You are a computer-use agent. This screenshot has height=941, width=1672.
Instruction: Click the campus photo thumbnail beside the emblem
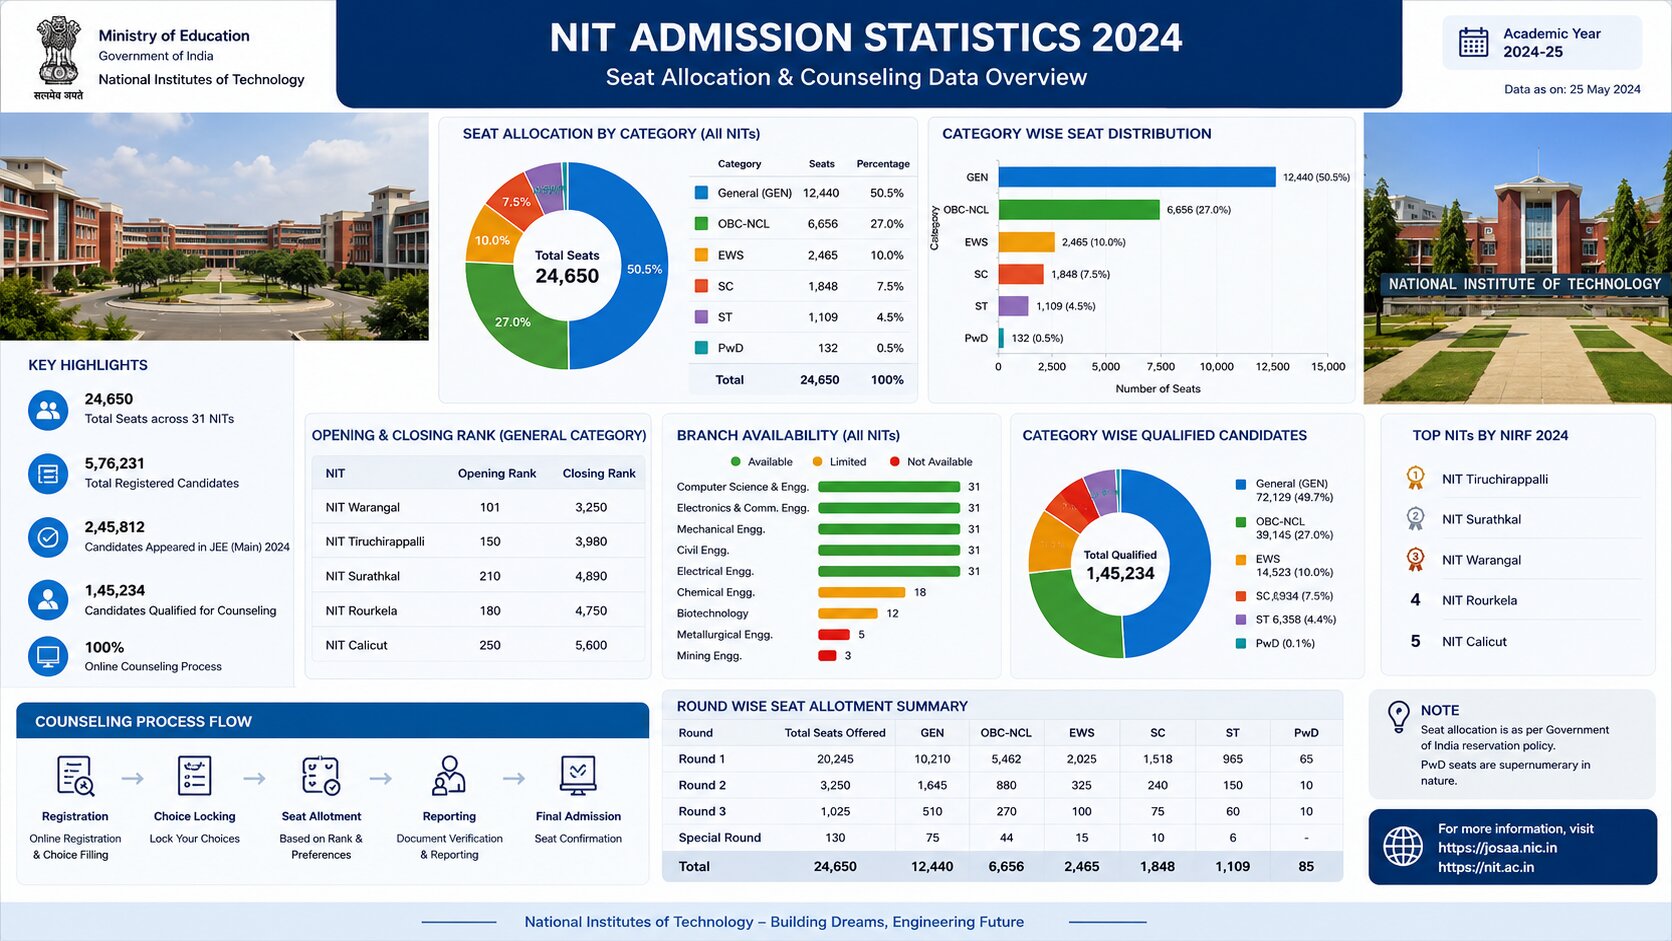point(214,226)
